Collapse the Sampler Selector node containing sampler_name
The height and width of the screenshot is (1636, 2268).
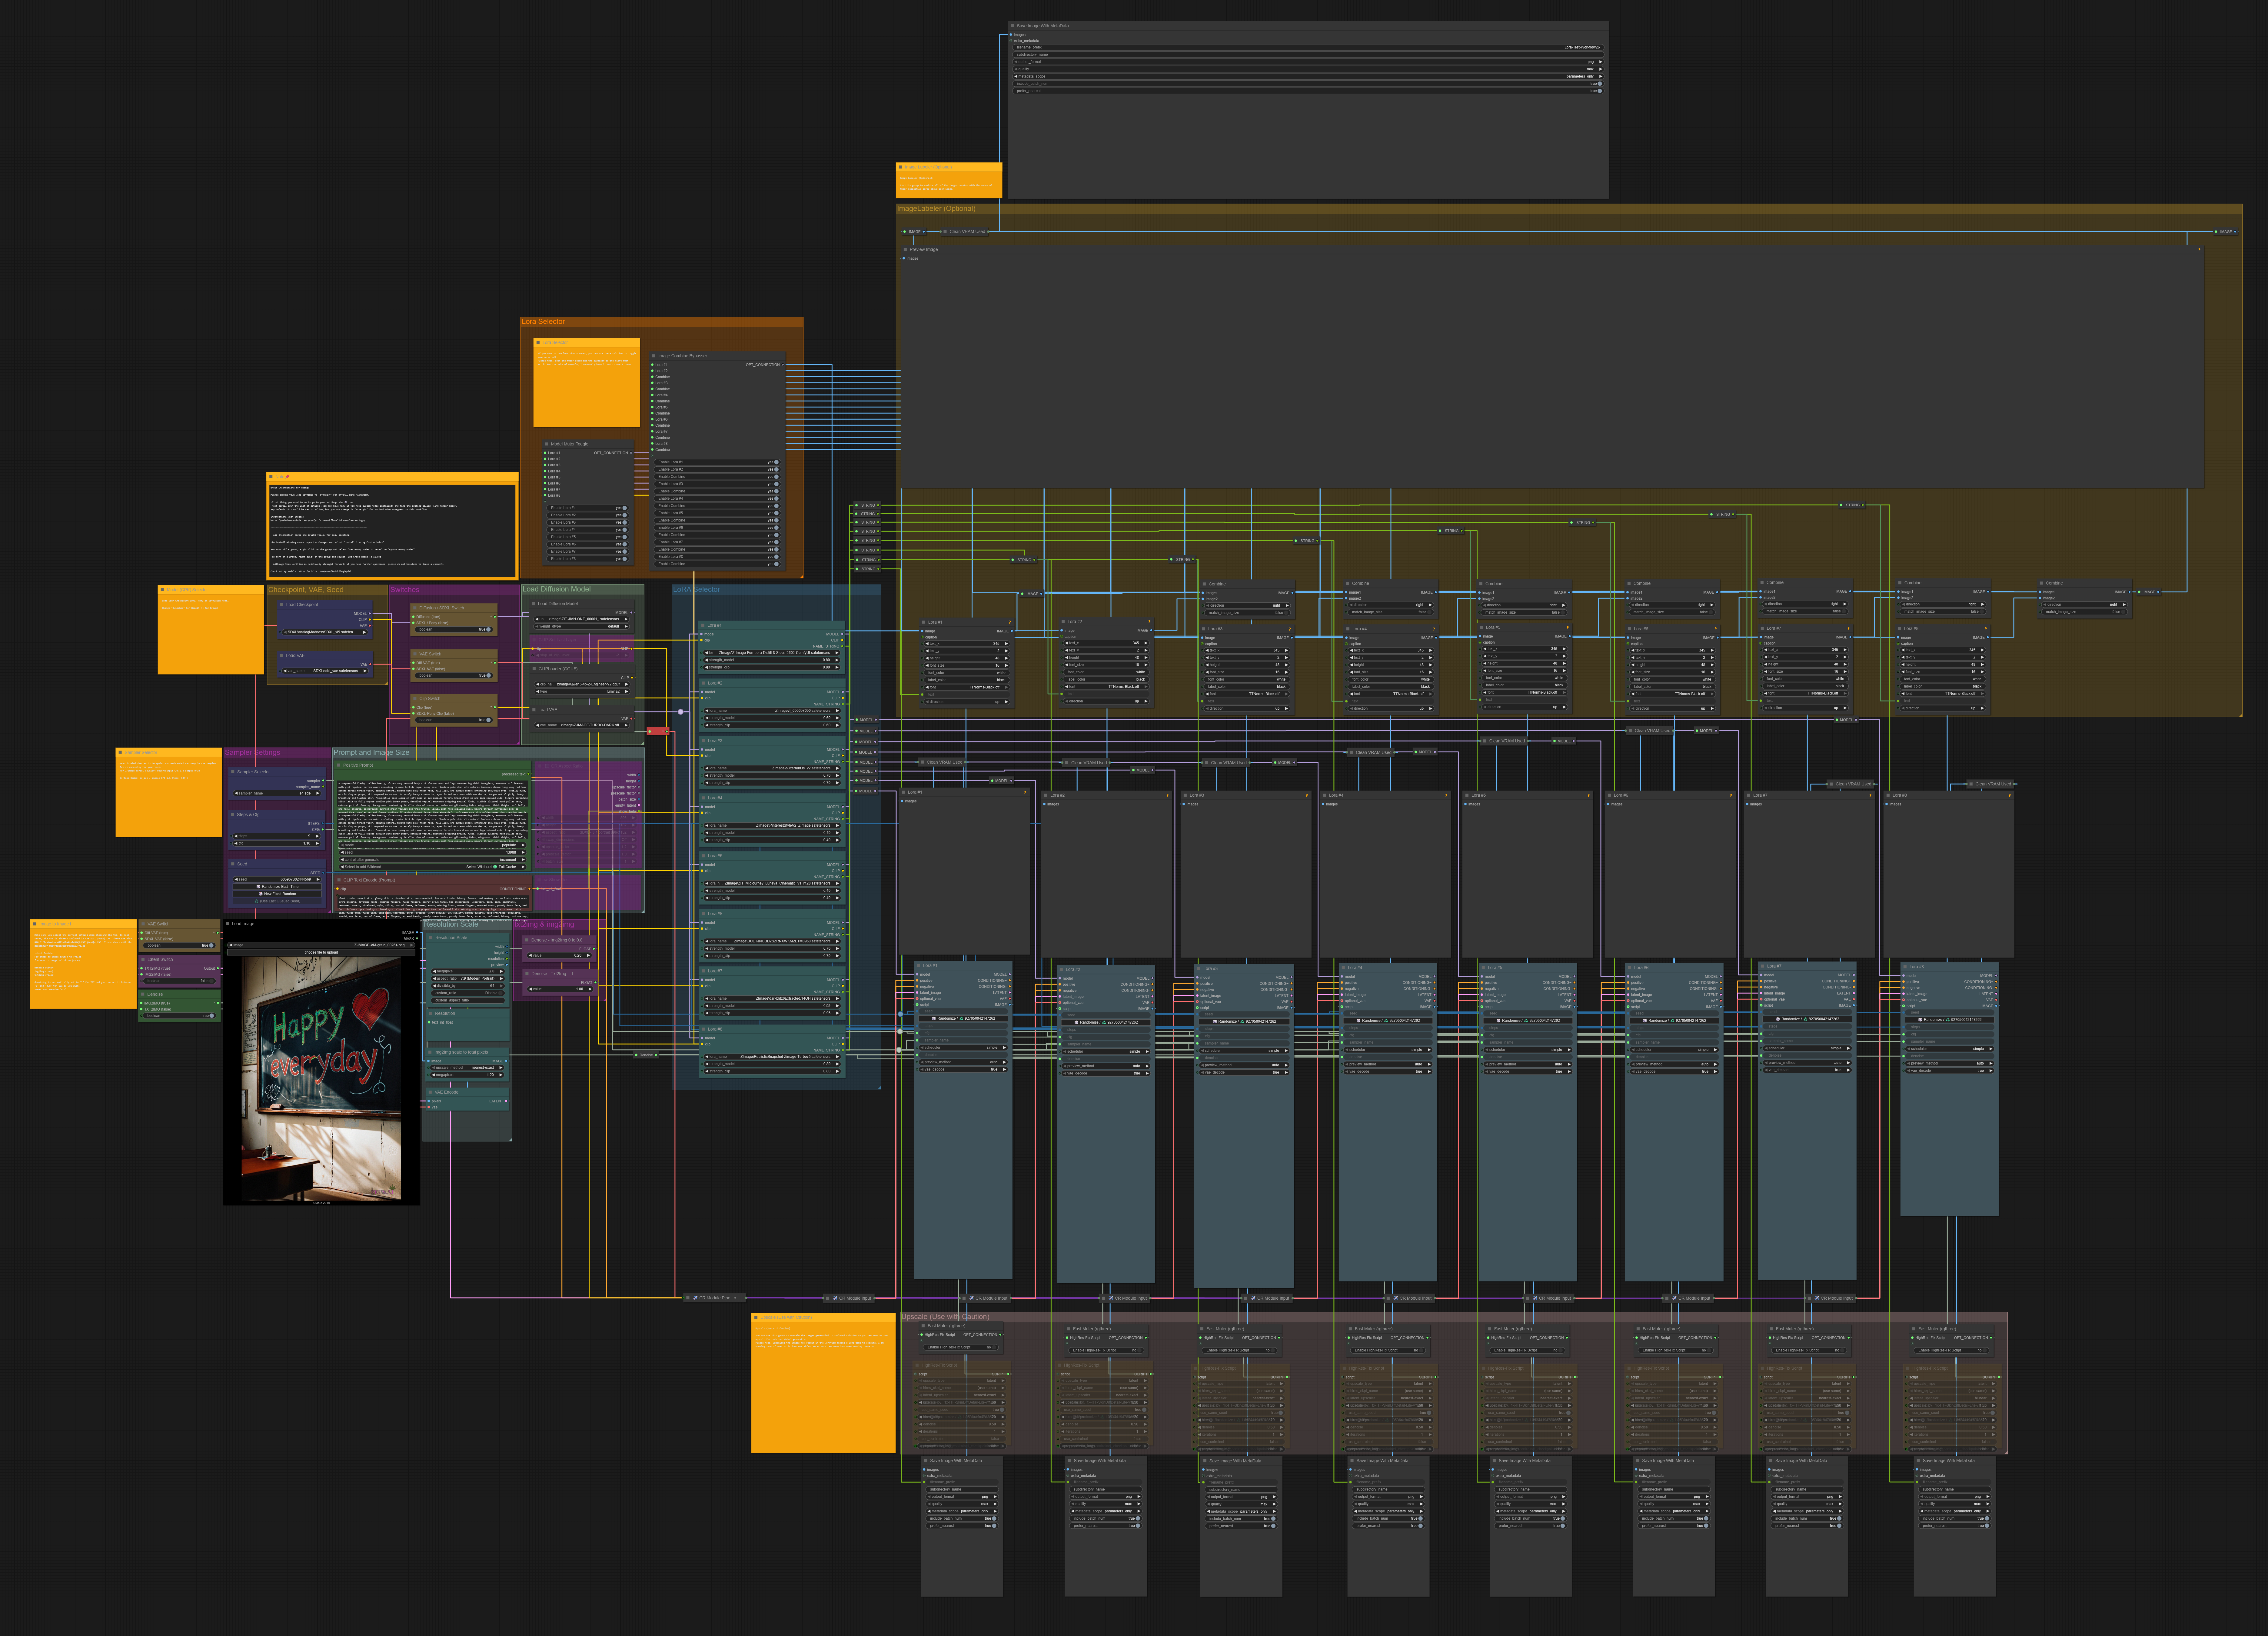pyautogui.click(x=233, y=772)
